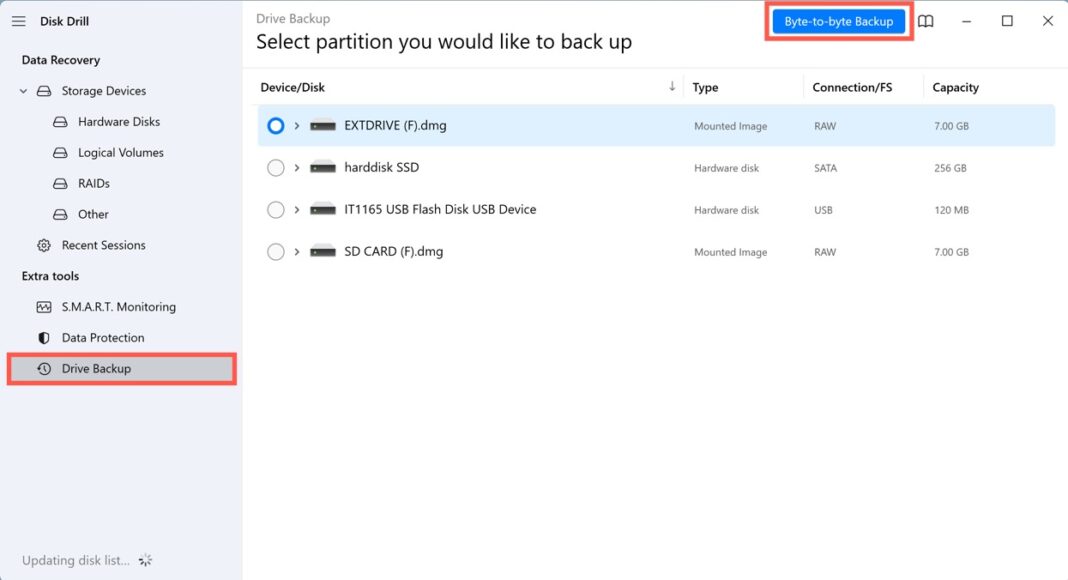
Task: Click the Data Protection shield icon
Action: click(44, 338)
